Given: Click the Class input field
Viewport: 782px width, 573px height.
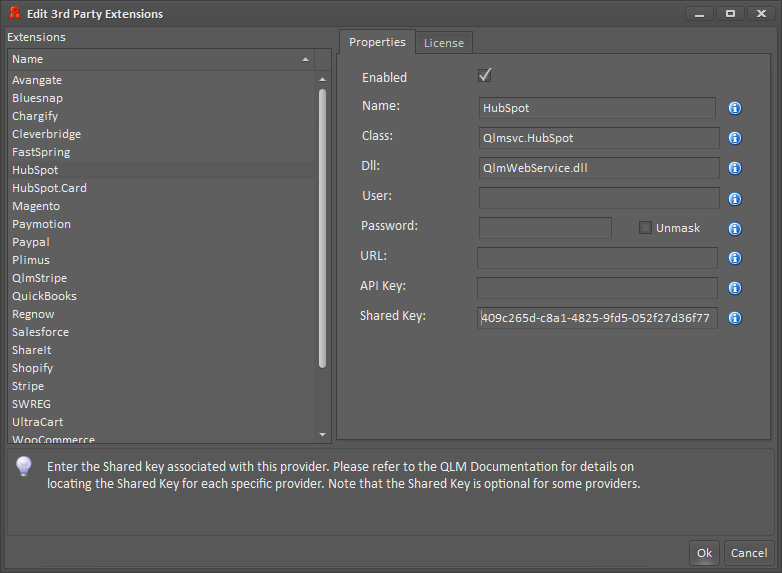Looking at the screenshot, I should click(x=599, y=138).
